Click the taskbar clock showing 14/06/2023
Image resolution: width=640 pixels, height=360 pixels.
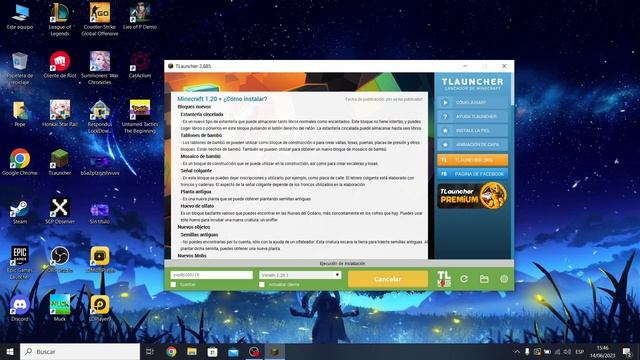click(x=602, y=351)
